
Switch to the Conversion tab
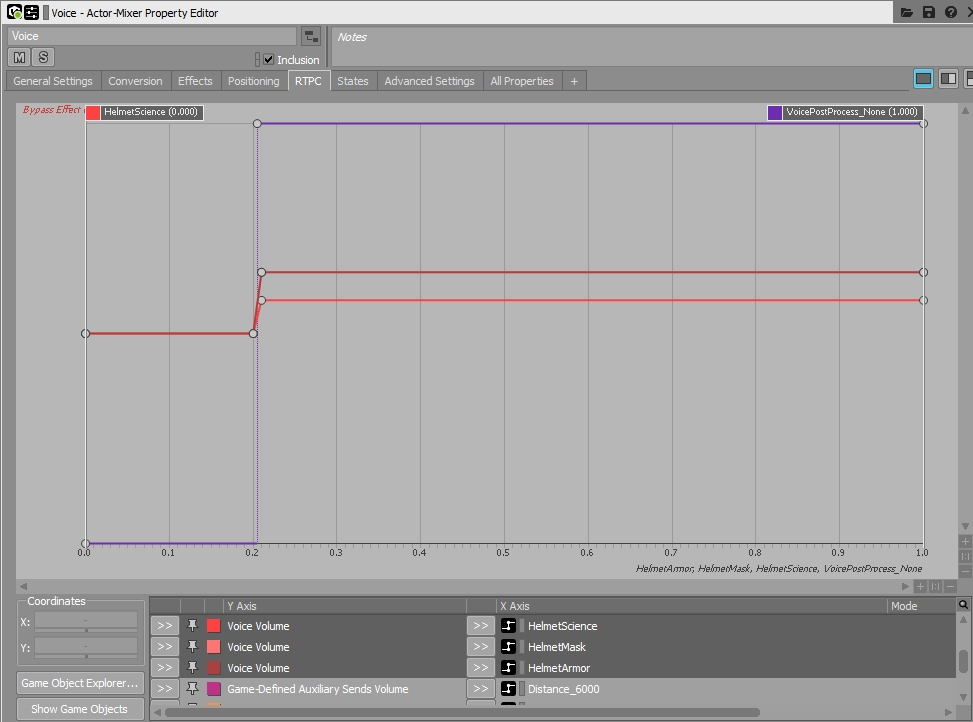(135, 81)
